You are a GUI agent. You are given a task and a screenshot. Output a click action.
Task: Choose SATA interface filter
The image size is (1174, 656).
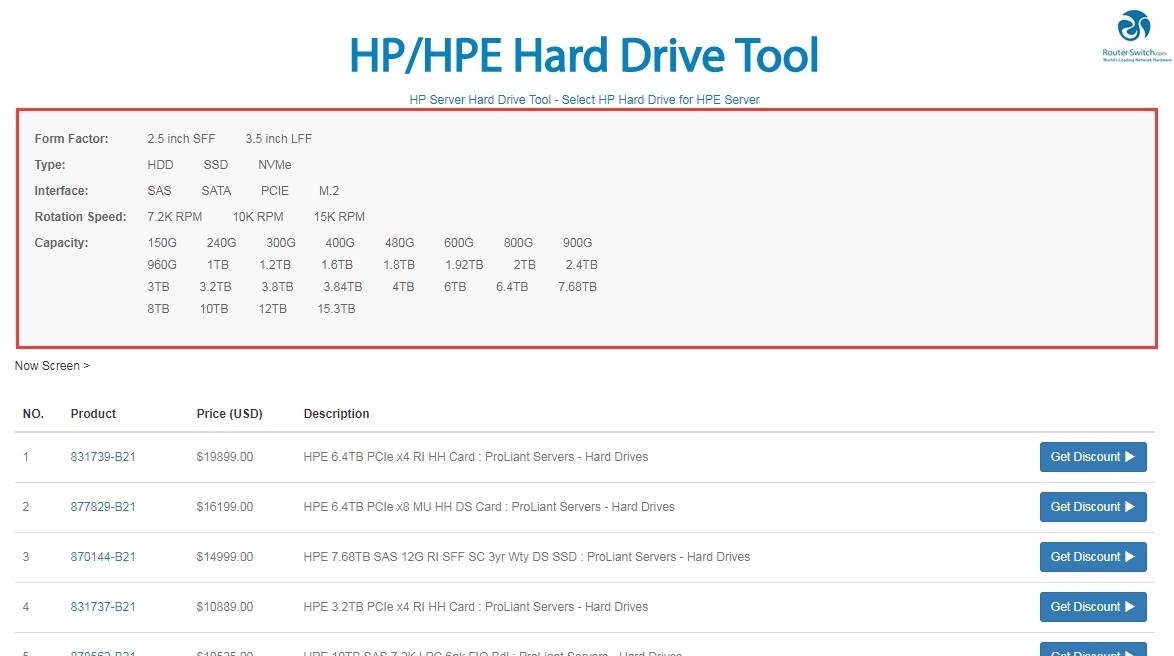click(216, 191)
